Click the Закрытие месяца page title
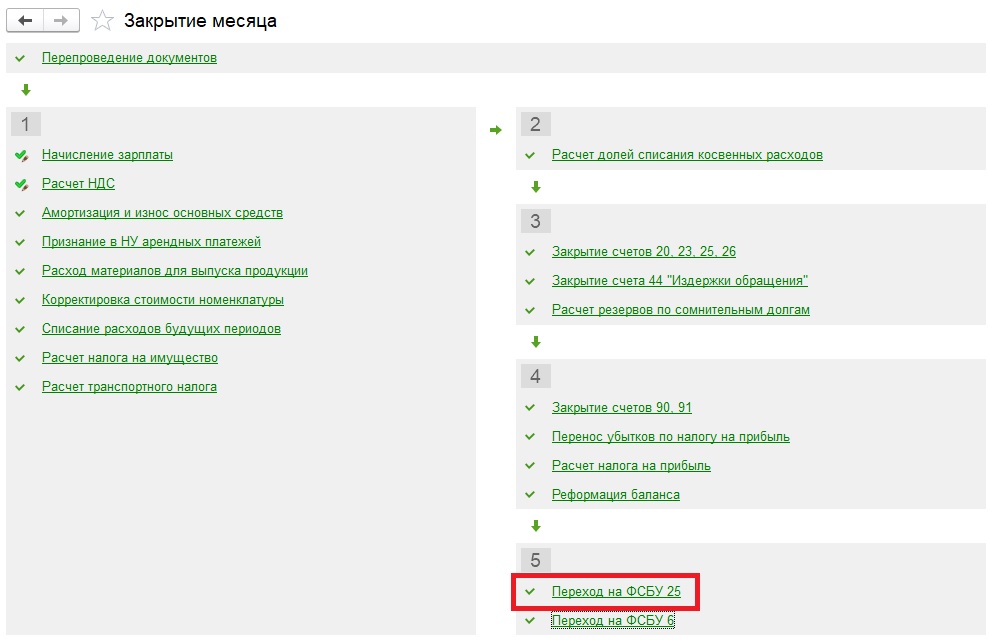 (200, 21)
